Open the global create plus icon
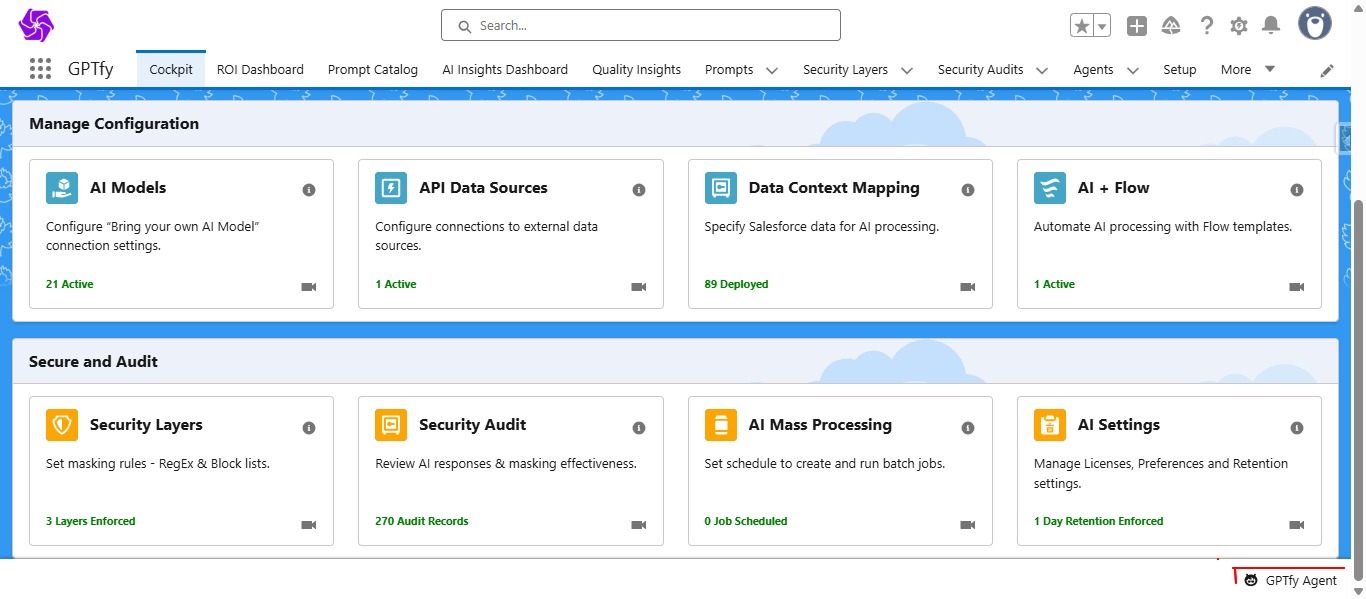Screen dimensions: 1366x599 (1137, 26)
